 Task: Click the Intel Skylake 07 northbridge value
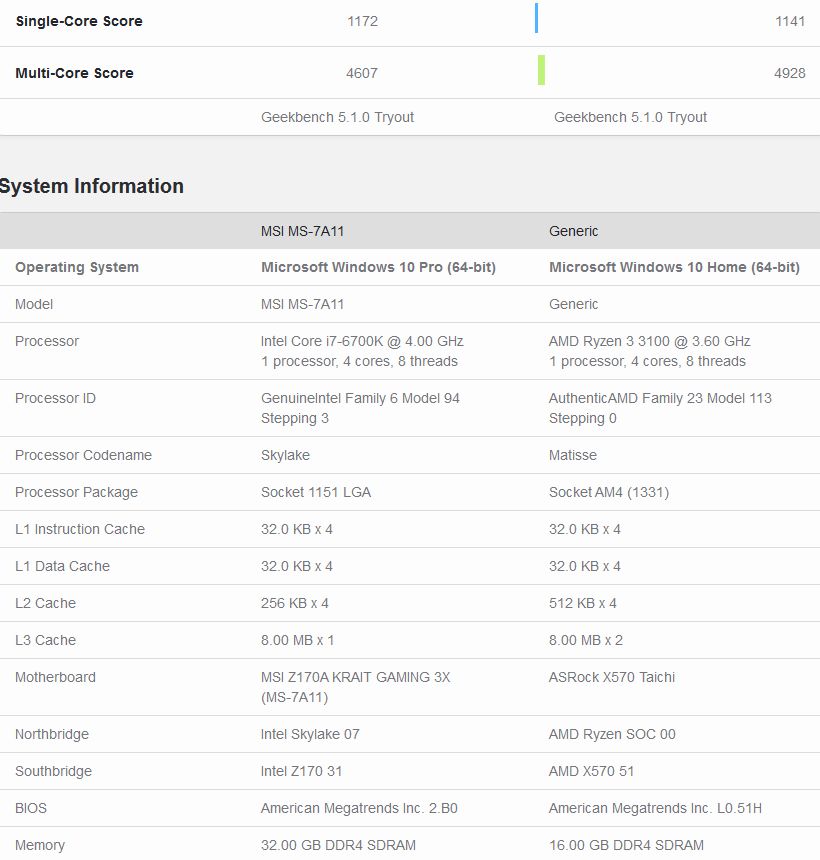310,734
